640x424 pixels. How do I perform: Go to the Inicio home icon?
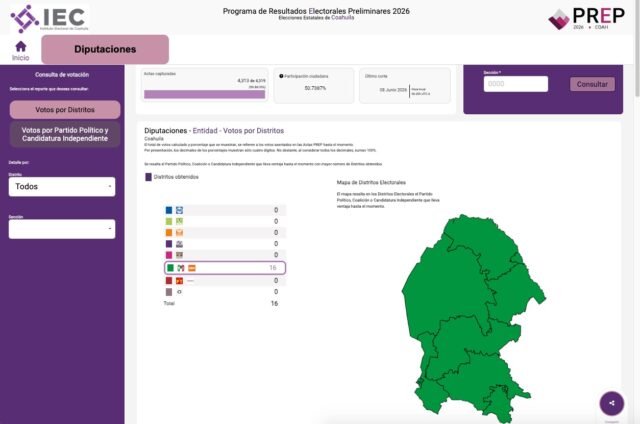pyautogui.click(x=21, y=47)
